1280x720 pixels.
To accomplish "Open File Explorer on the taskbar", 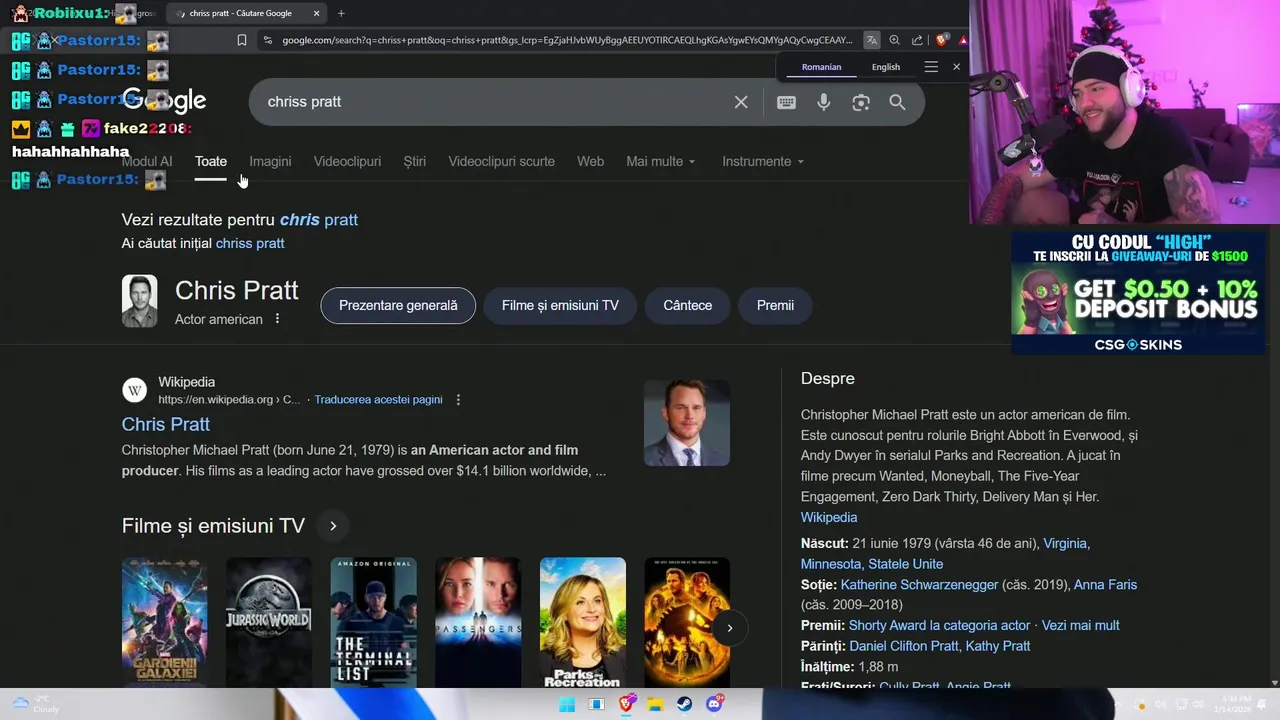I will pyautogui.click(x=655, y=704).
